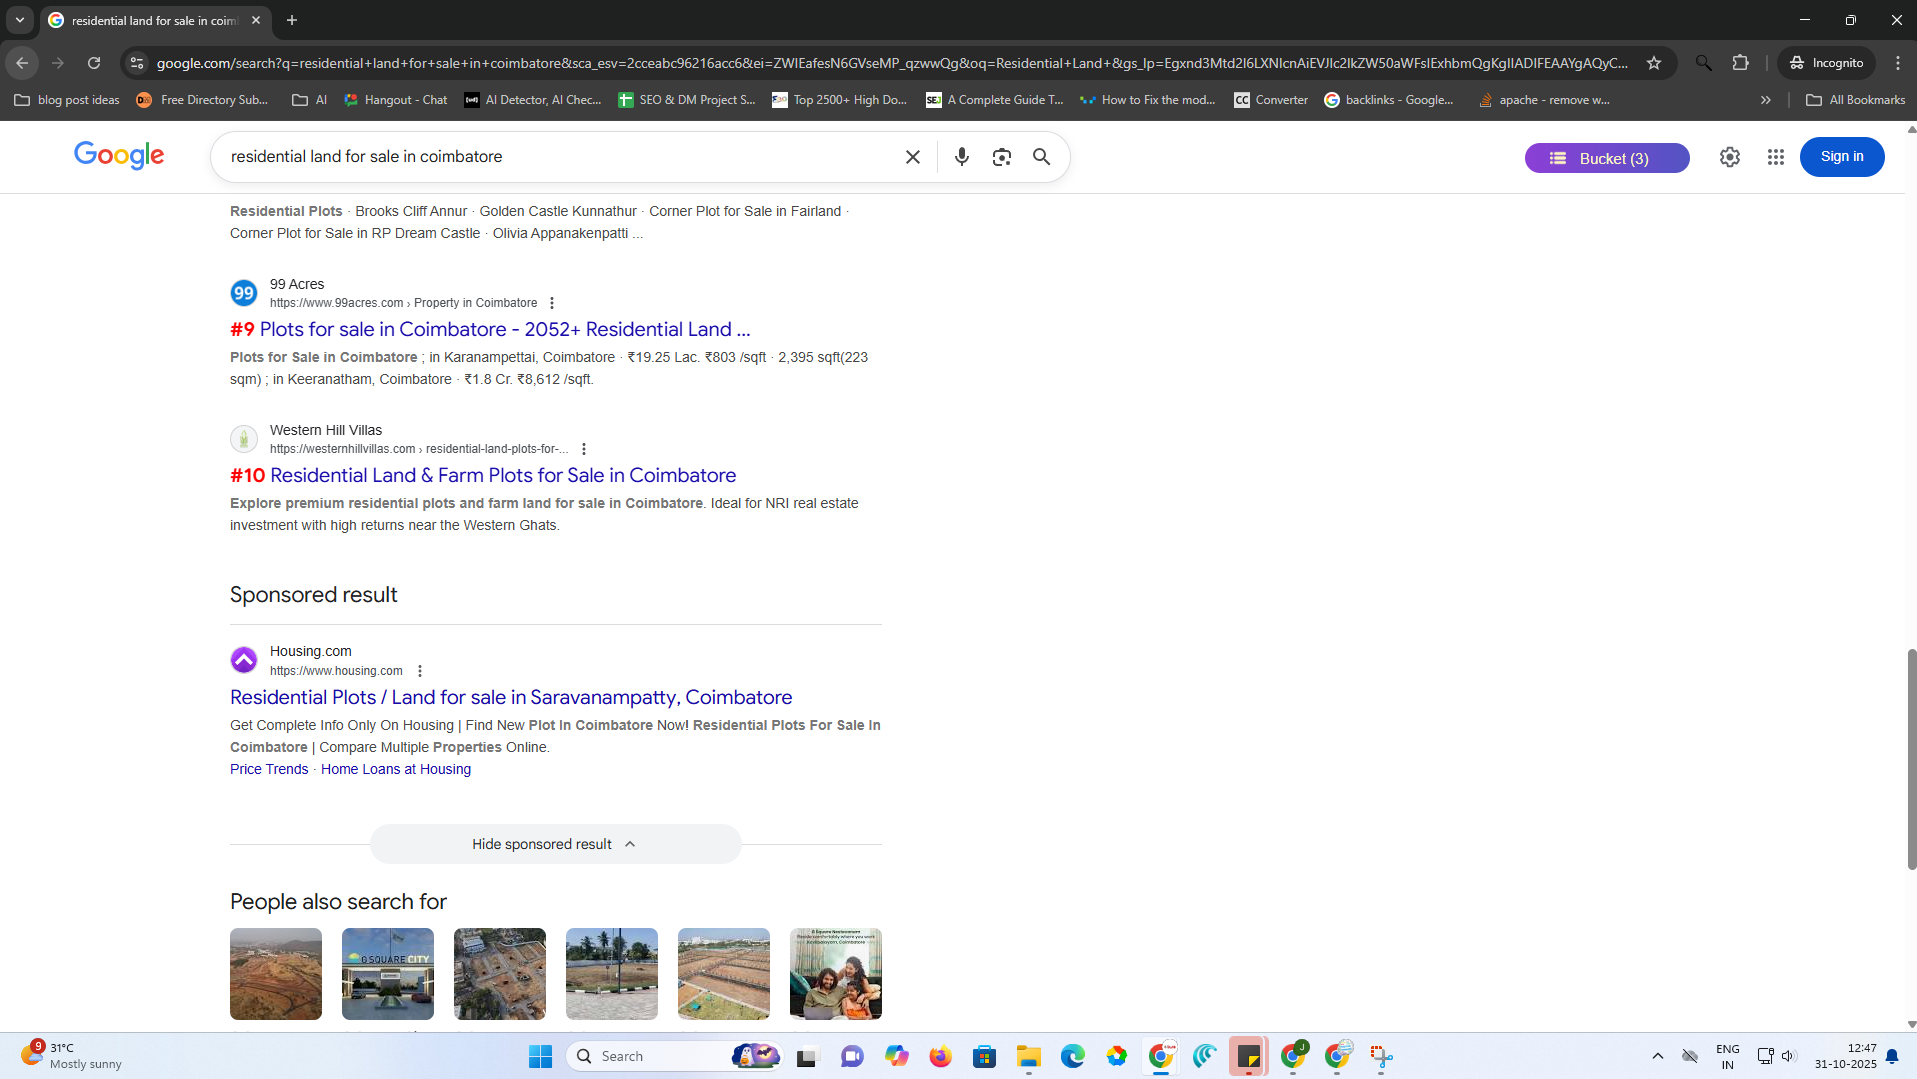
Task: Open more options for Western Hill Villas result
Action: 584,449
